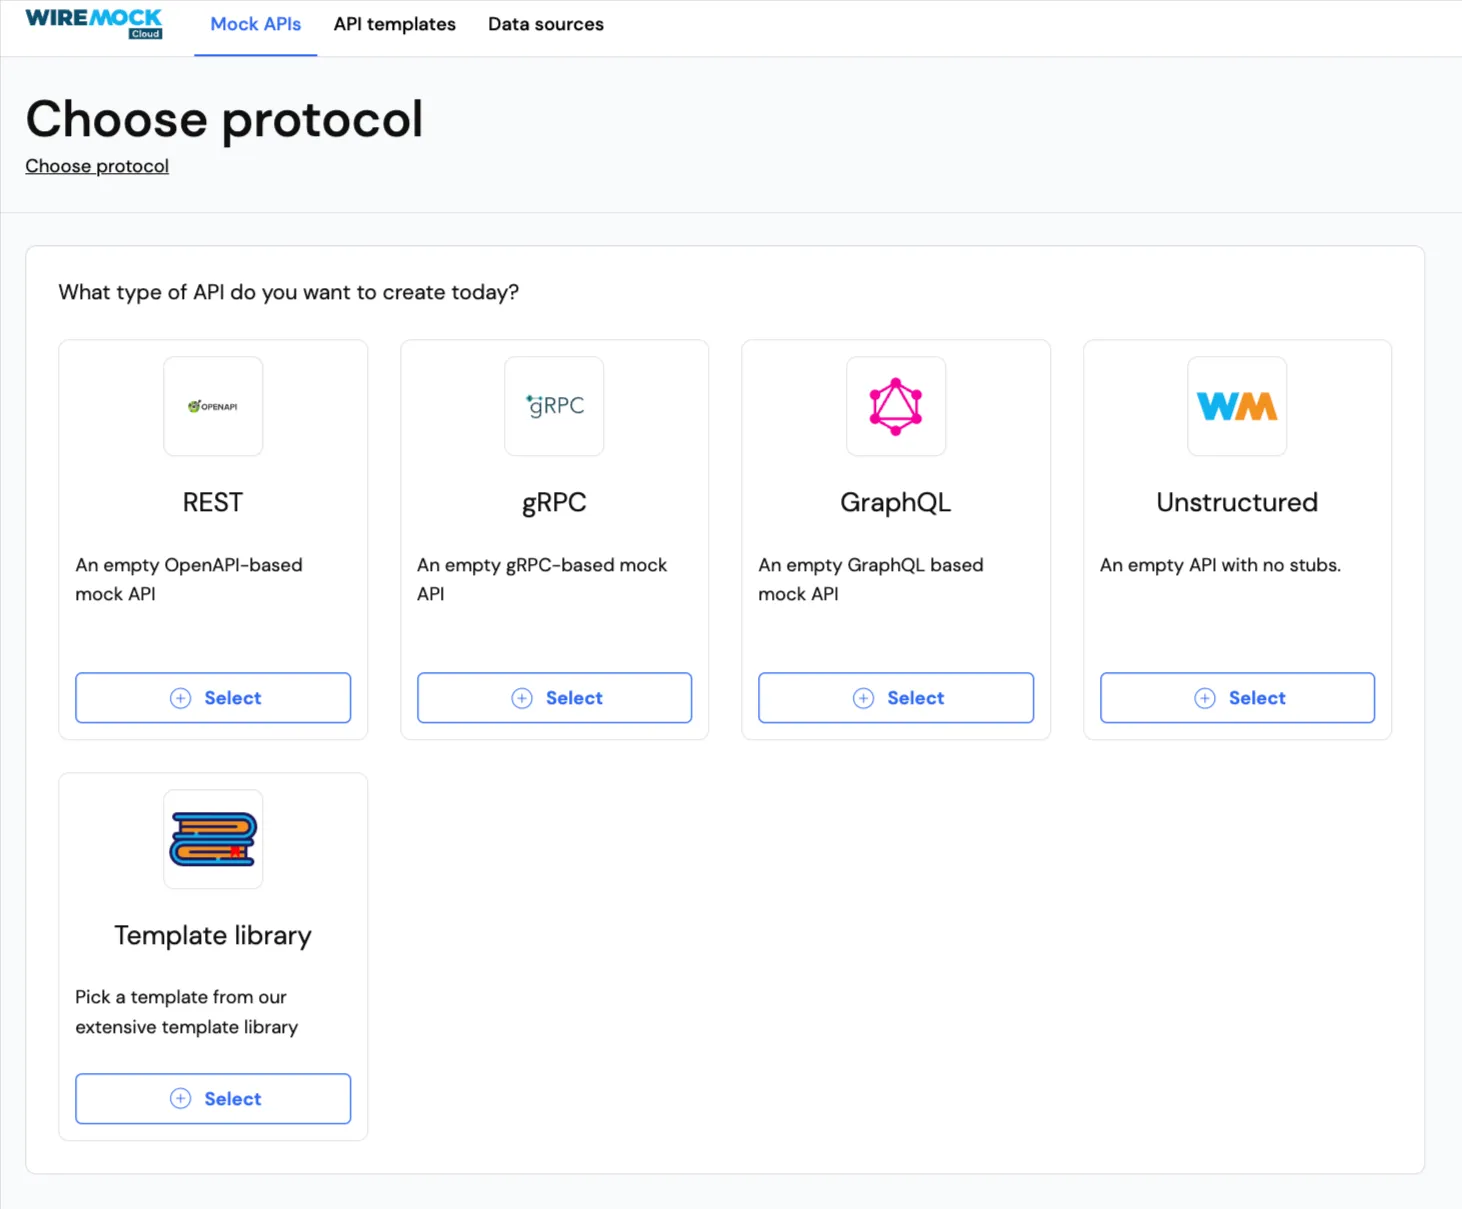Select the Mock APIs tab
Screen dimensions: 1462x1209
coord(255,24)
